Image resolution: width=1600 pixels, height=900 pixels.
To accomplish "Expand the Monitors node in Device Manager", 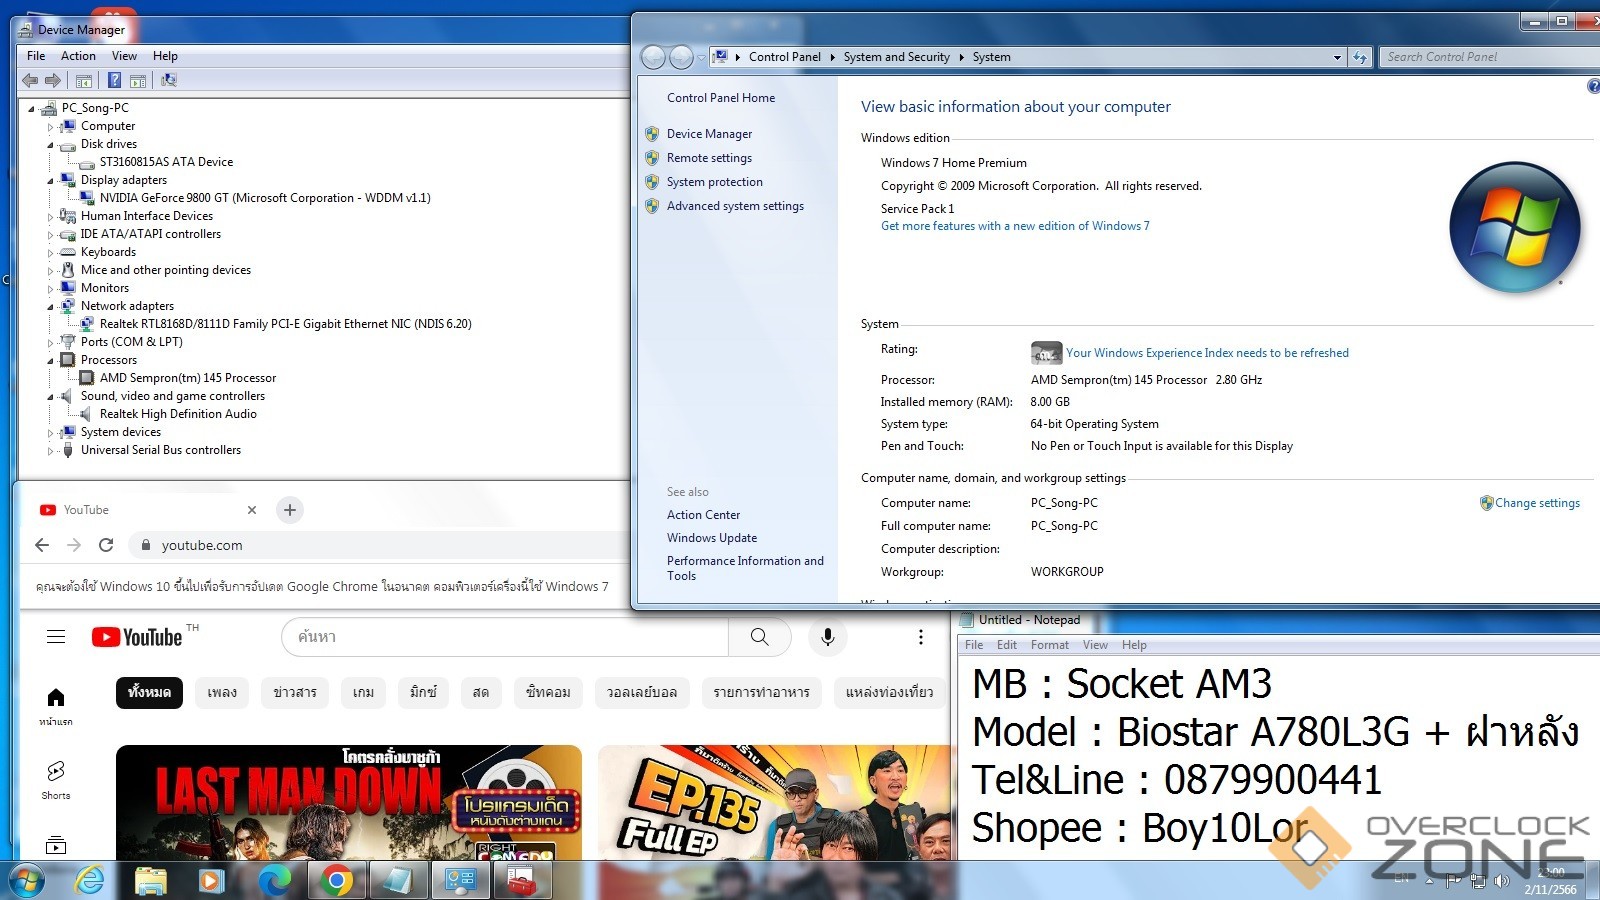I will pos(50,289).
